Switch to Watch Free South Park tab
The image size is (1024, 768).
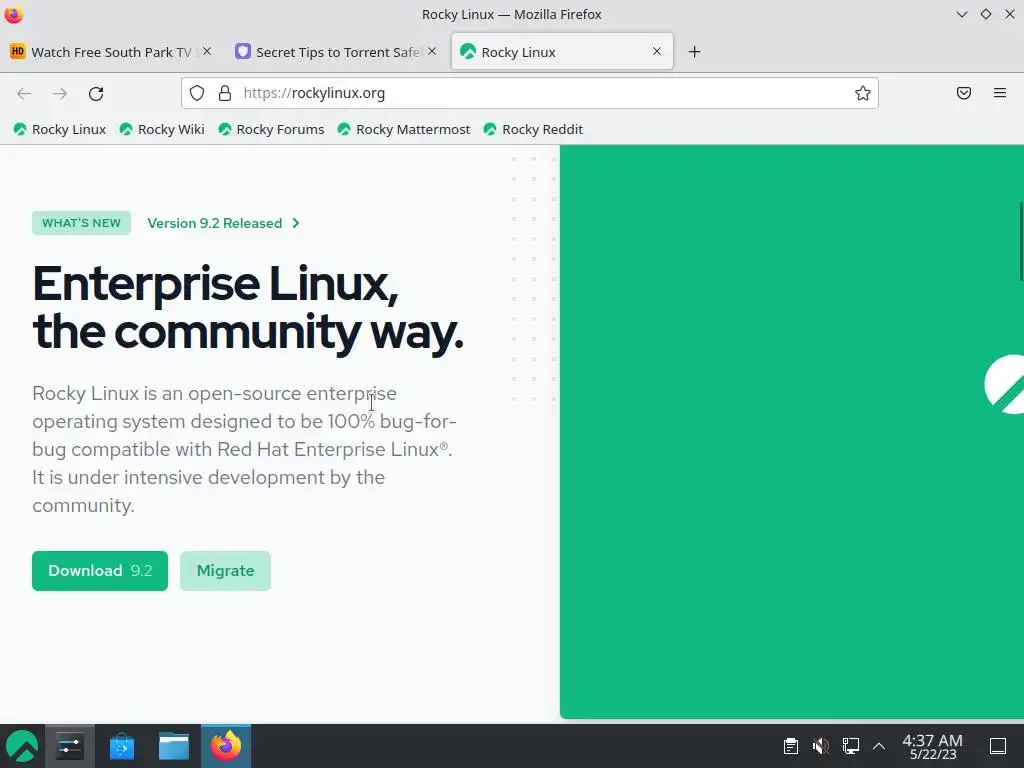[111, 52]
